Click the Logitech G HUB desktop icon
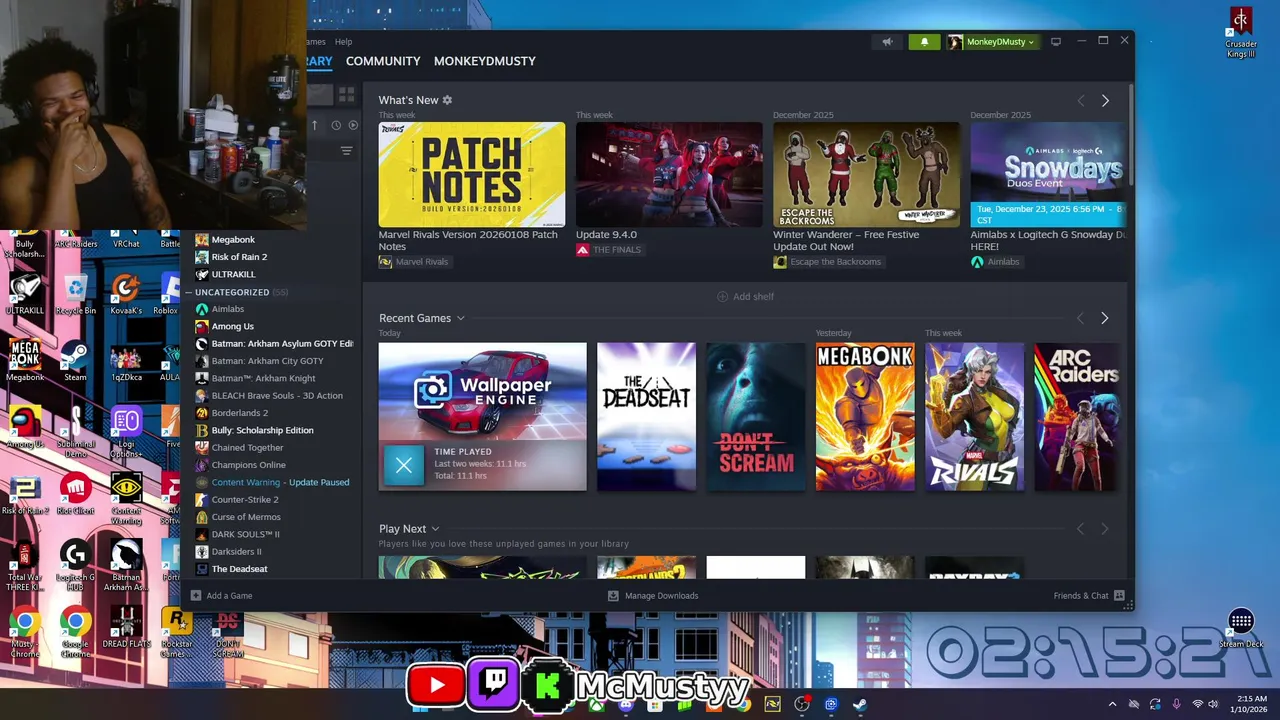 (x=75, y=565)
